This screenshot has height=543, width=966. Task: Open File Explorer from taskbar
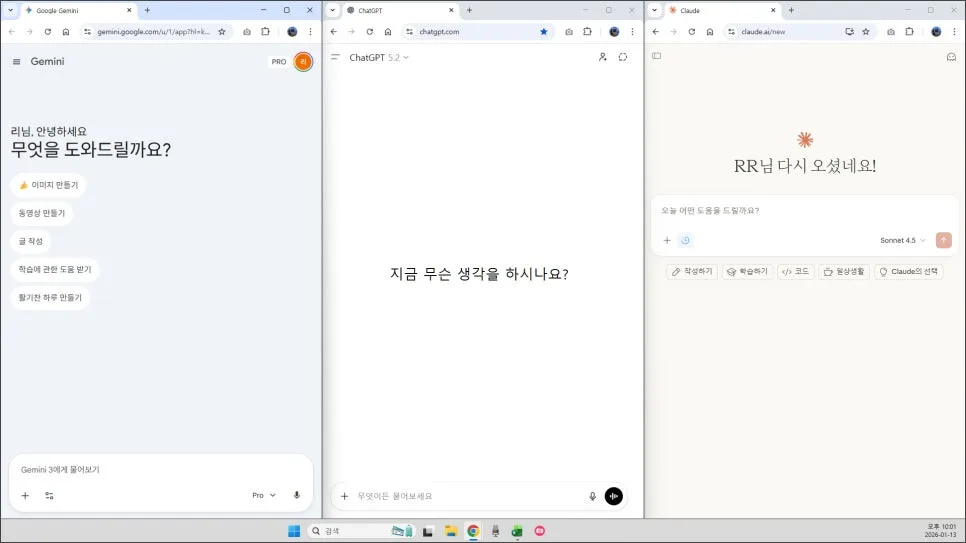tap(450, 531)
